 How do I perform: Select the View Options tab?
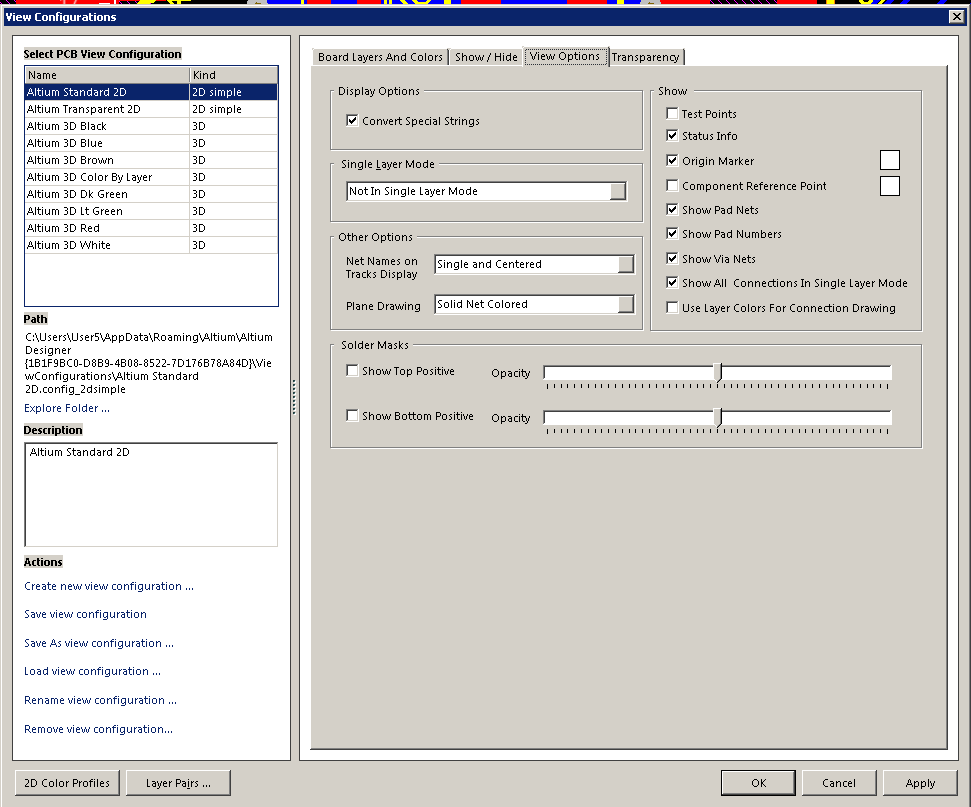point(565,56)
